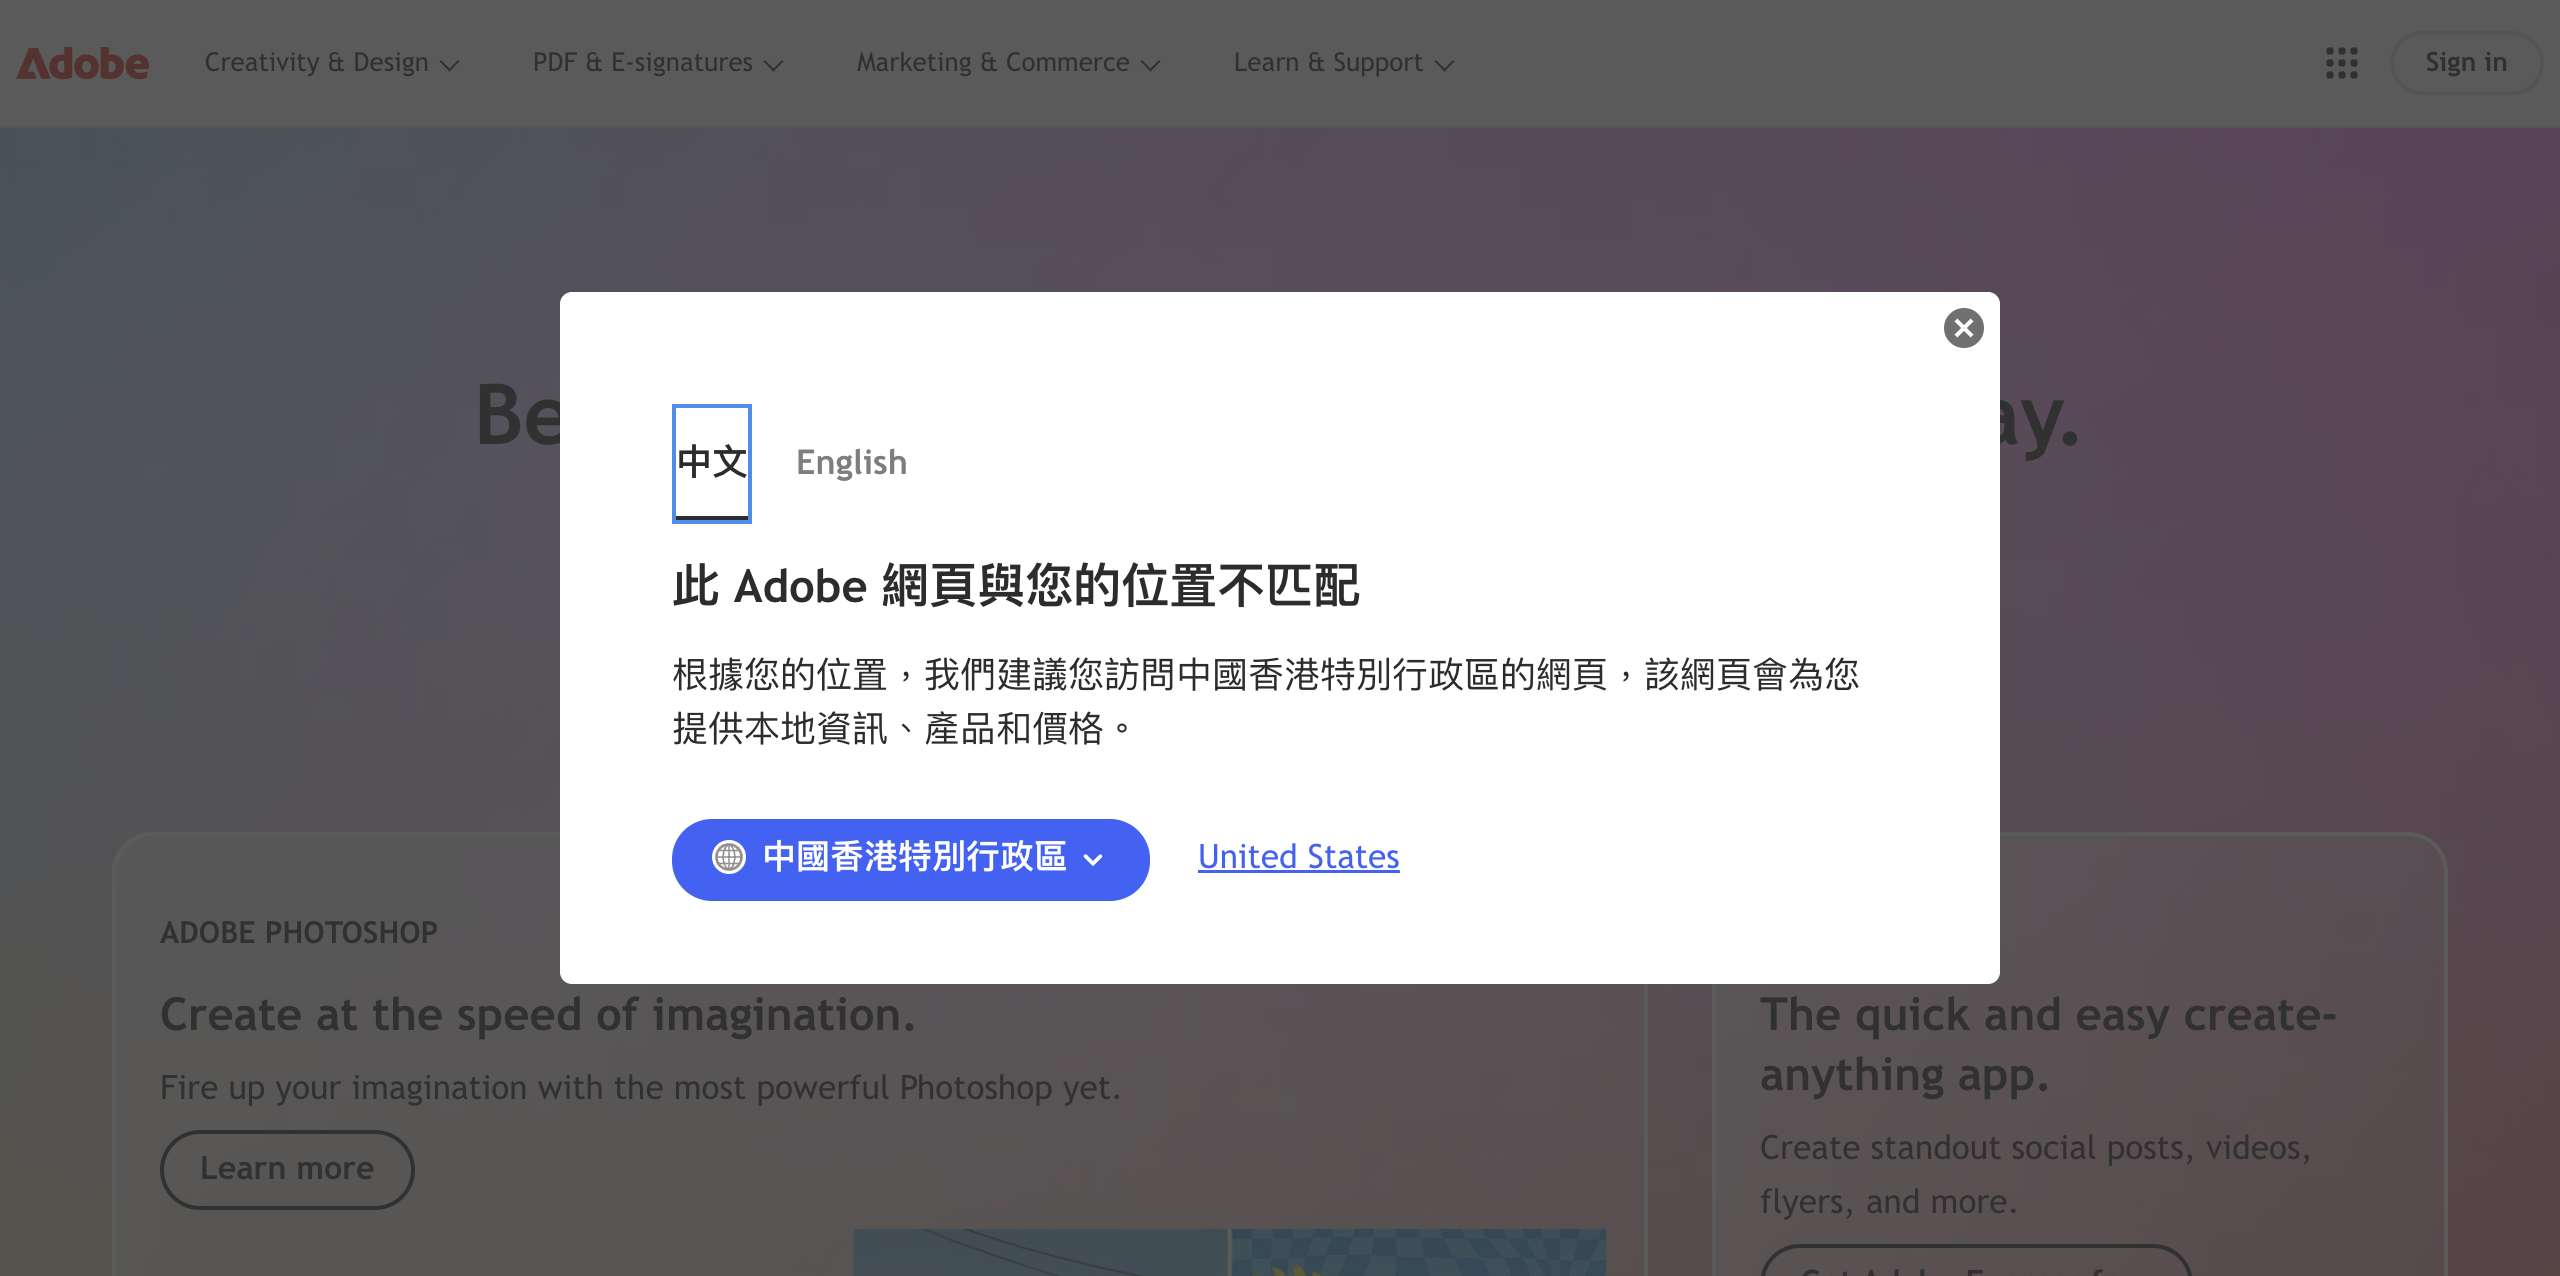Open Marketing & Commerce menu
The width and height of the screenshot is (2560, 1276).
point(1008,63)
